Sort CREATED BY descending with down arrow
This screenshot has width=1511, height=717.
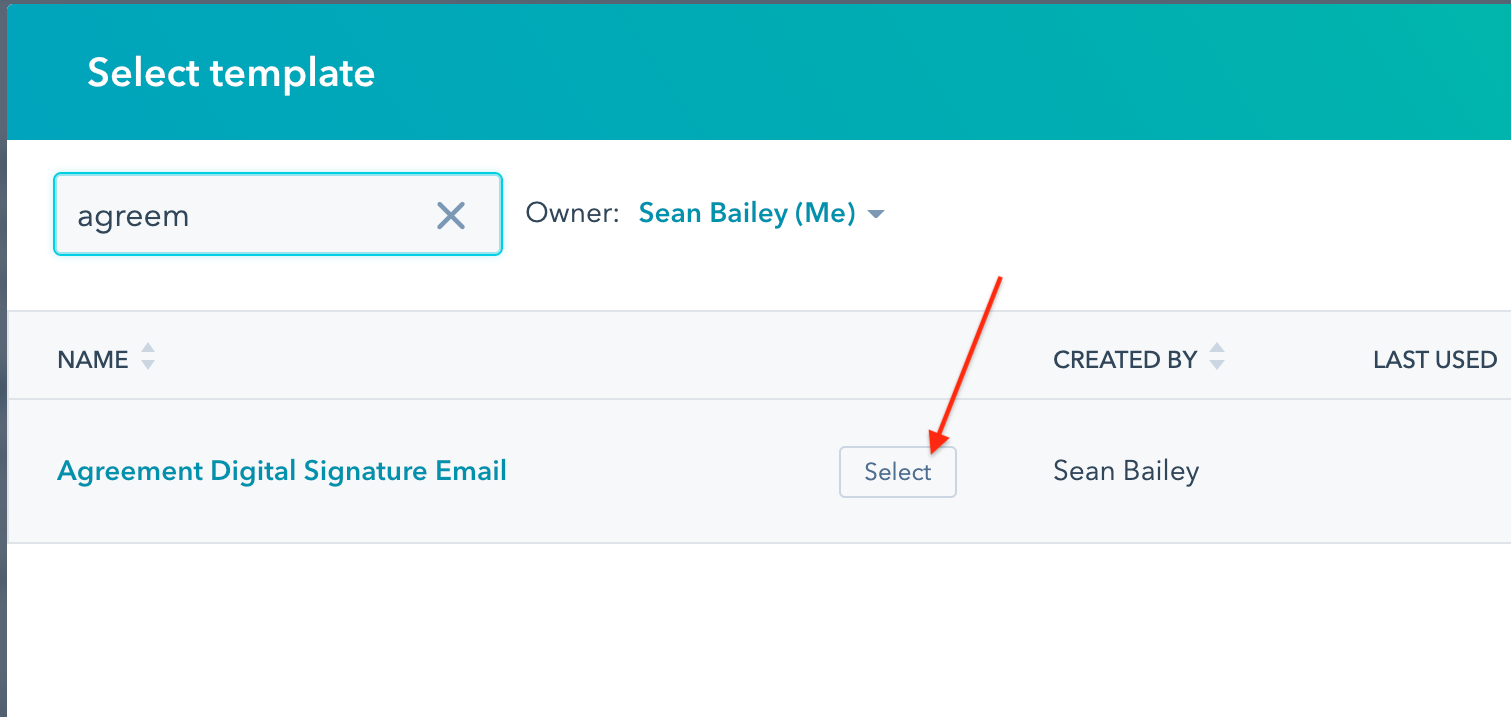click(x=1217, y=365)
